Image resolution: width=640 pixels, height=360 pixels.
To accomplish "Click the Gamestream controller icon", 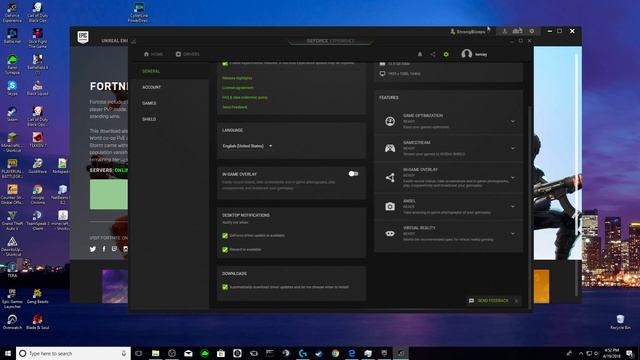I will click(390, 148).
